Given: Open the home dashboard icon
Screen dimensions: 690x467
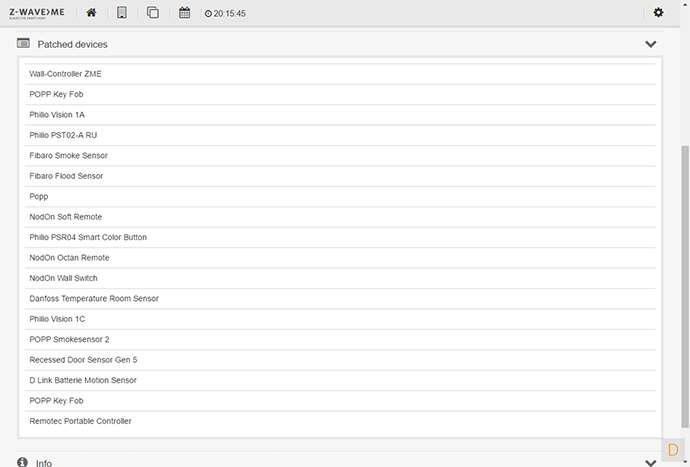Looking at the screenshot, I should click(x=91, y=13).
